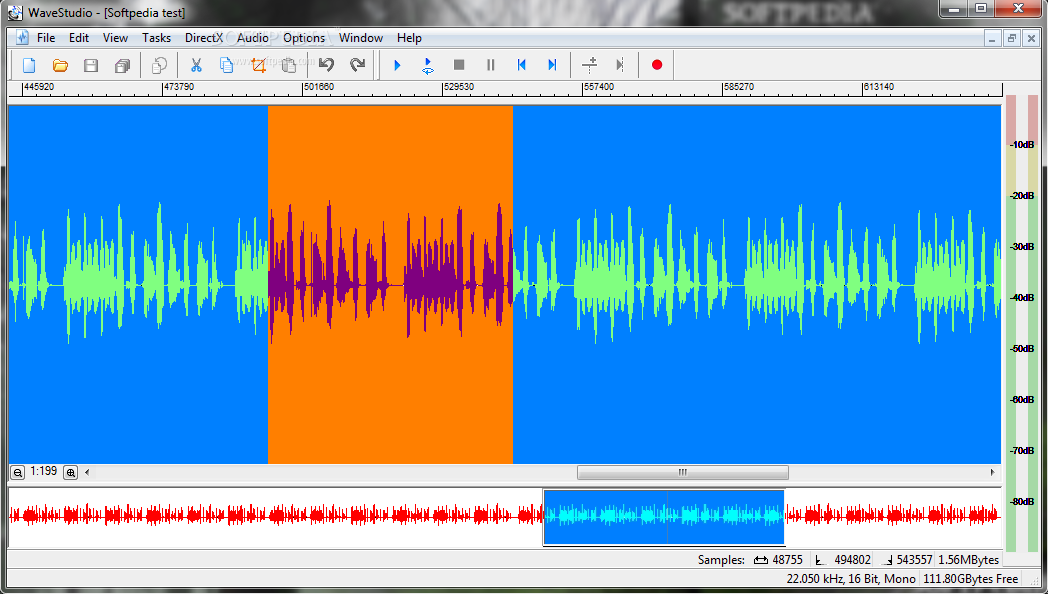
Task: Open a file with the folder icon
Action: point(60,65)
